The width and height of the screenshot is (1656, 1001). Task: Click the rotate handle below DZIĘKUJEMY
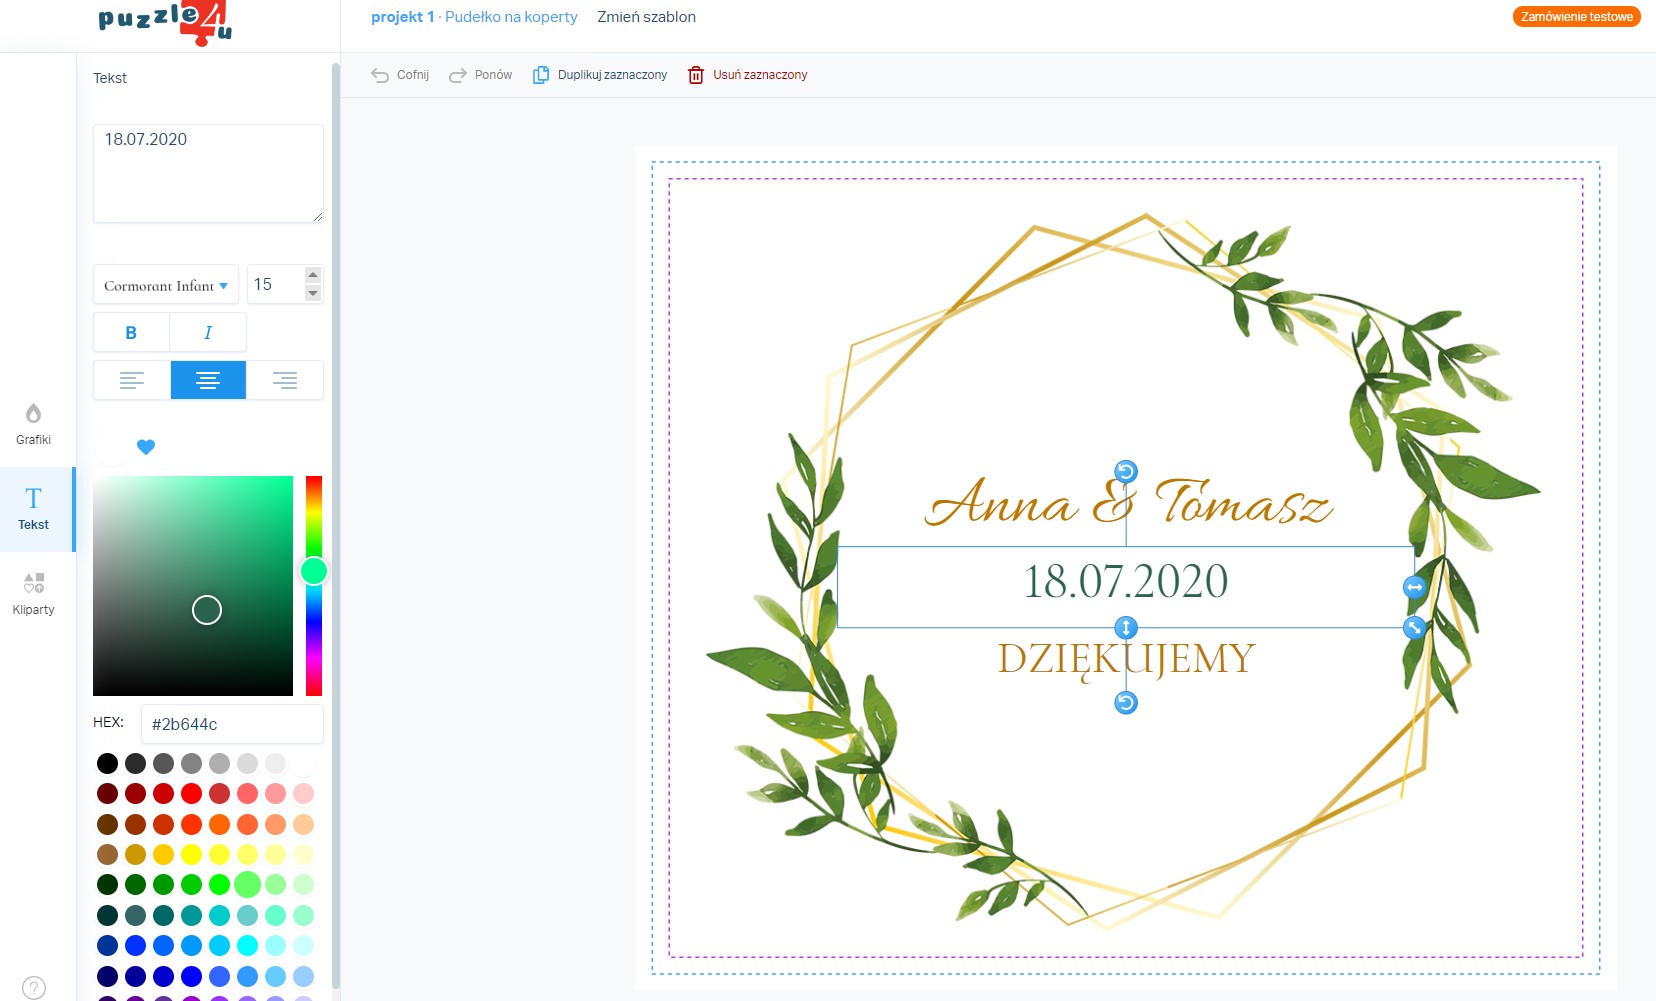pos(1126,703)
